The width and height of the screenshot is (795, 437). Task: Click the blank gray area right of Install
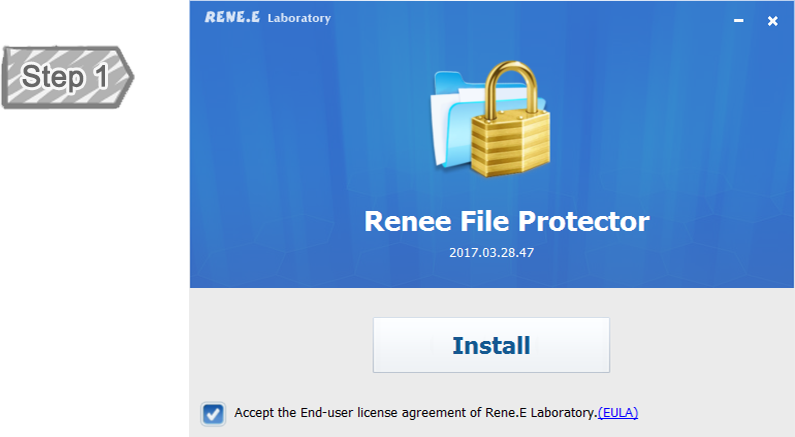(x=700, y=346)
